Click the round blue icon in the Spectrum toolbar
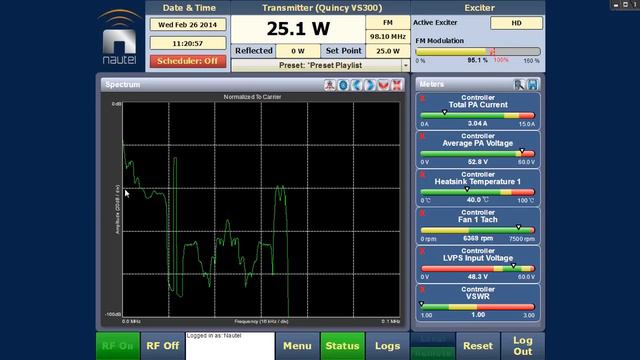 (x=343, y=85)
